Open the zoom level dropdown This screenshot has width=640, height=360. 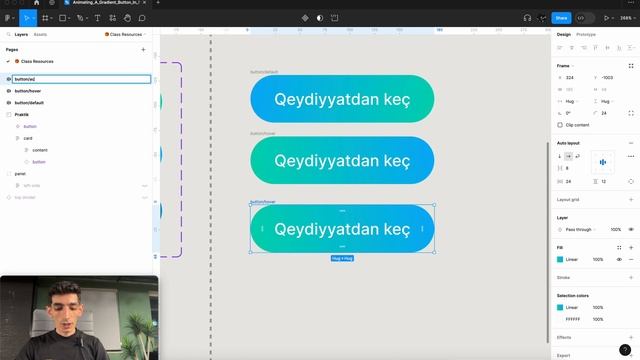click(x=627, y=18)
